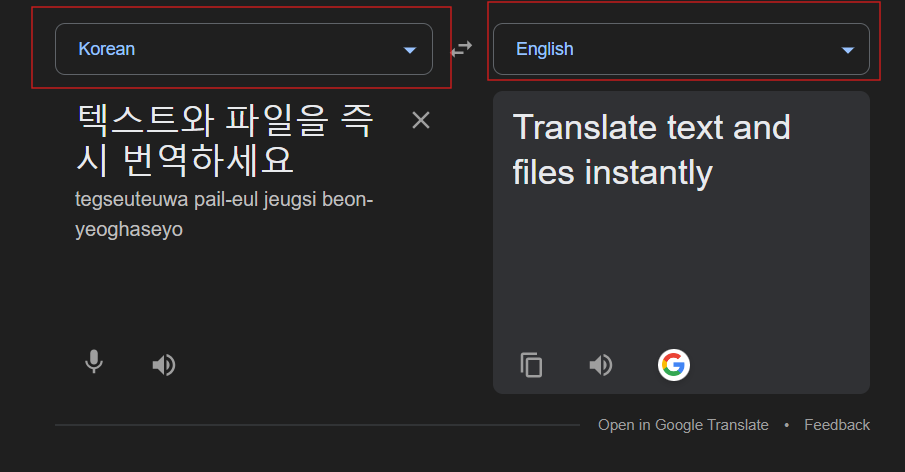Viewport: 905px width, 472px height.
Task: Copy the English translation
Action: point(531,365)
